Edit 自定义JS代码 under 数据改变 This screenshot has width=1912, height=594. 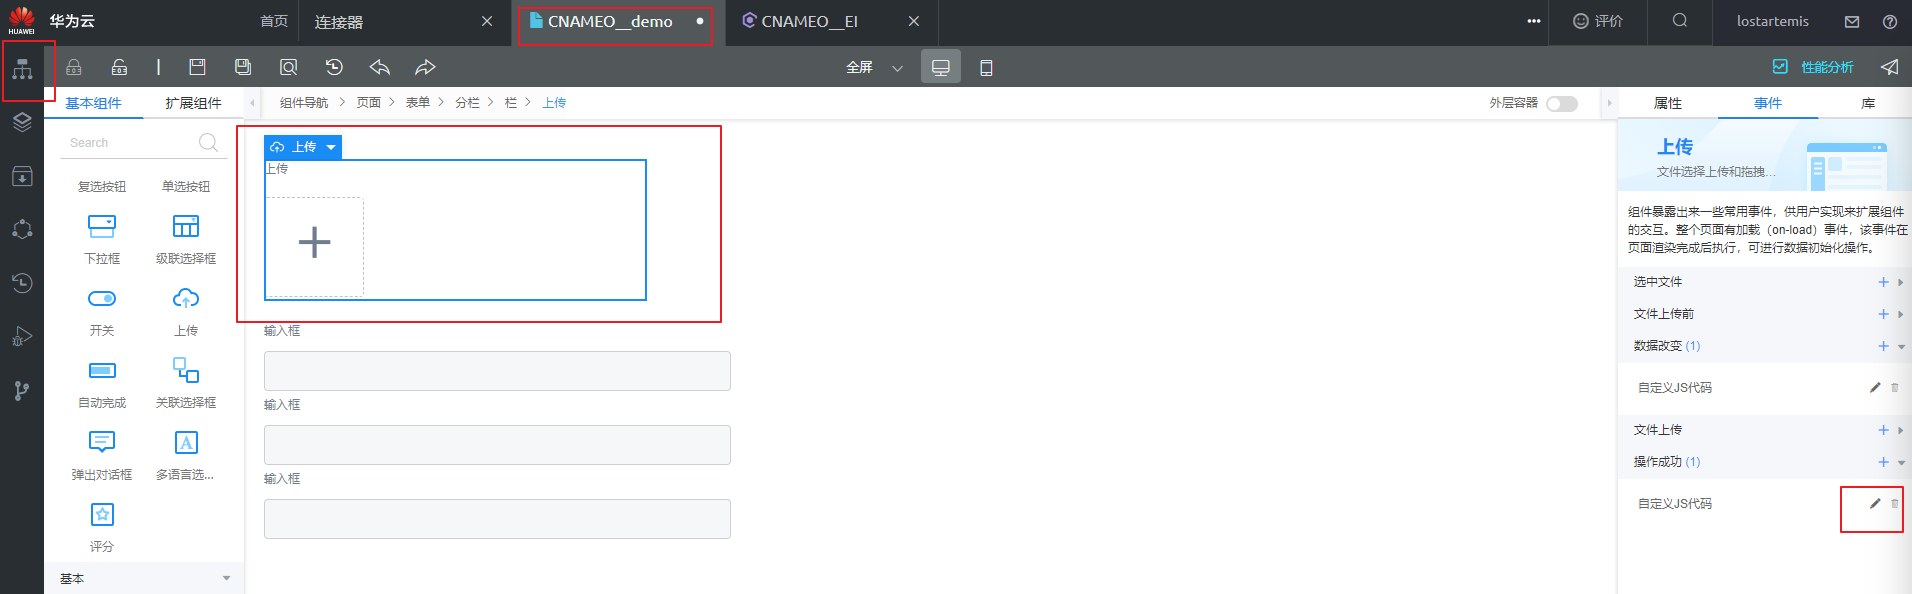1875,387
